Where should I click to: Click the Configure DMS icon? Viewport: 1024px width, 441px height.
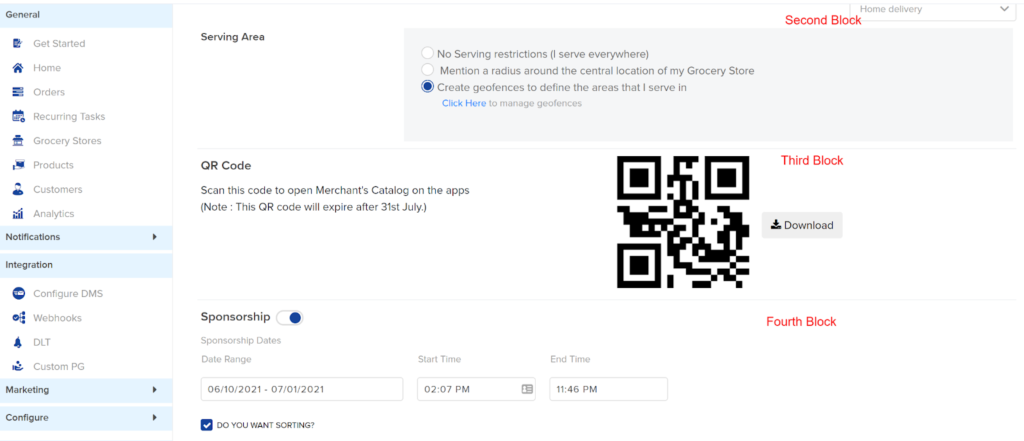point(18,293)
